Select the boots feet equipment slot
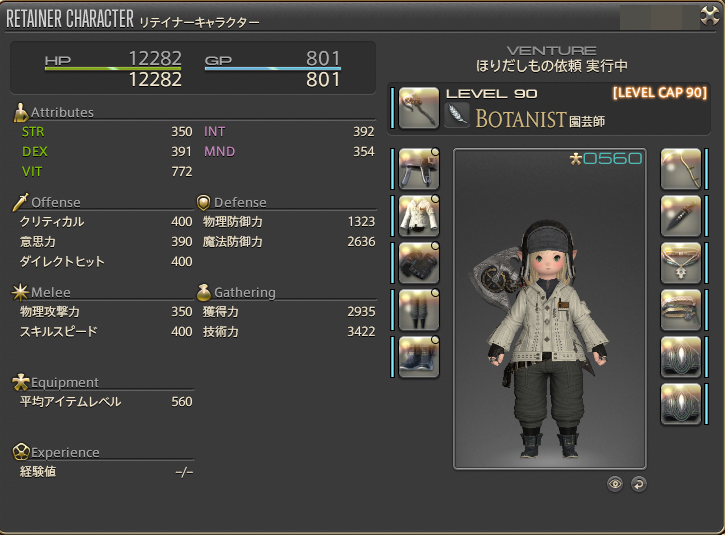 [x=418, y=357]
